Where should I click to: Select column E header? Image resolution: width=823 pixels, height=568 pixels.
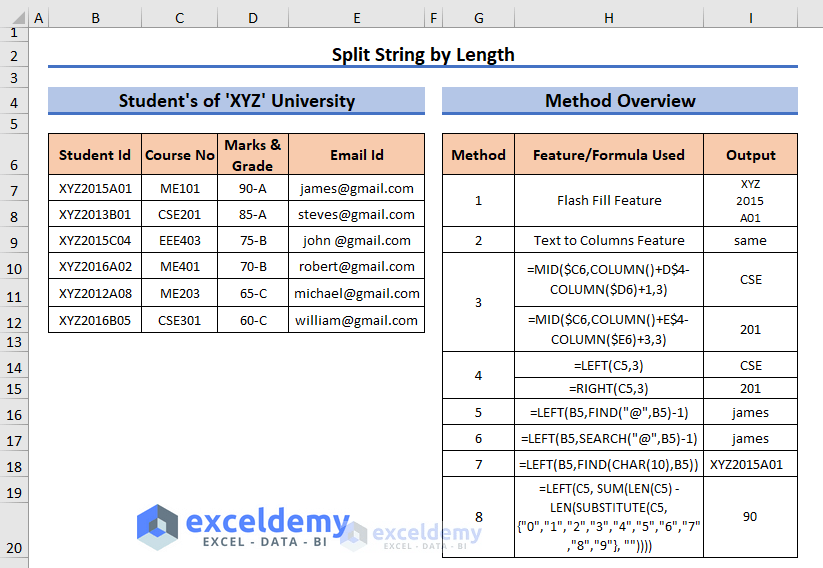356,18
